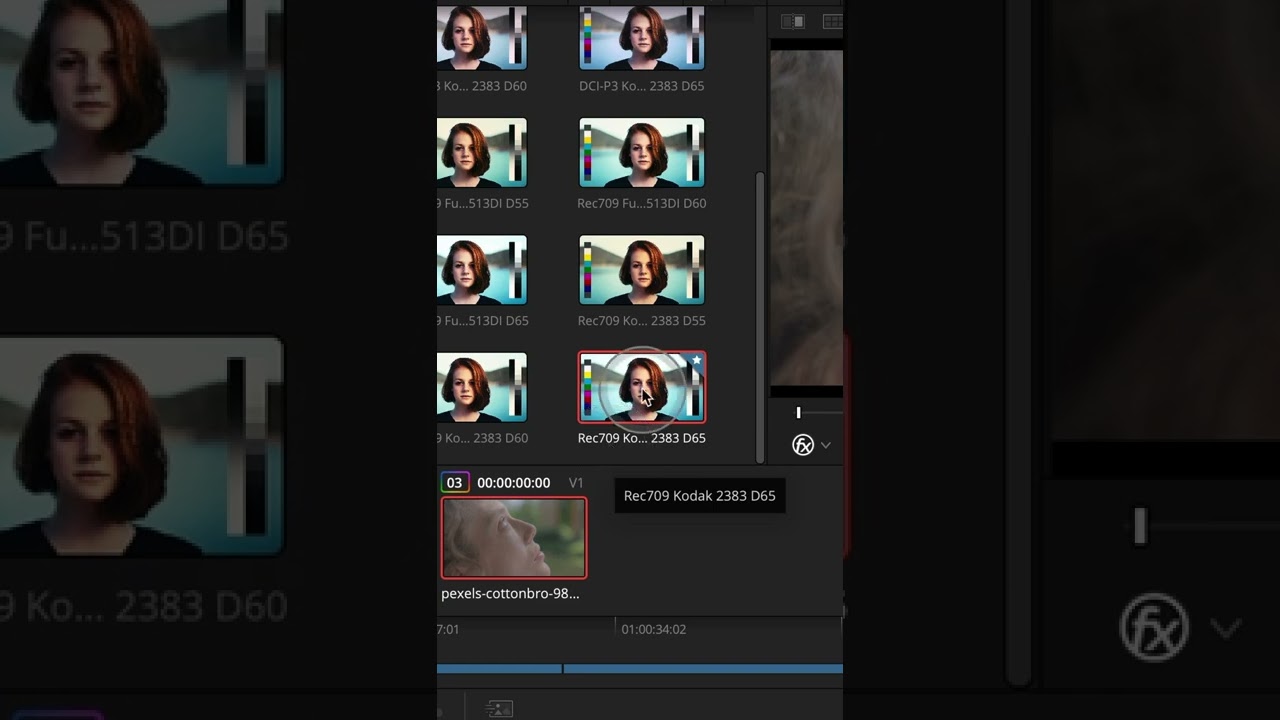This screenshot has height=720, width=1280.
Task: Click the 'Rec709 Ko... 2383 D55' label
Action: [642, 321]
